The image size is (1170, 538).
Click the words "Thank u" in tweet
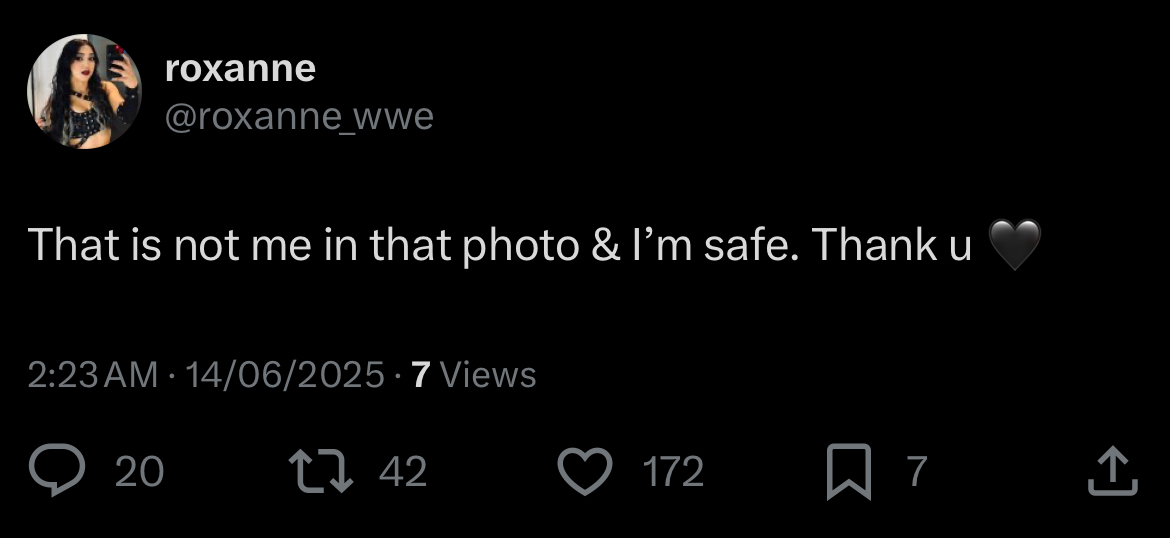(891, 246)
